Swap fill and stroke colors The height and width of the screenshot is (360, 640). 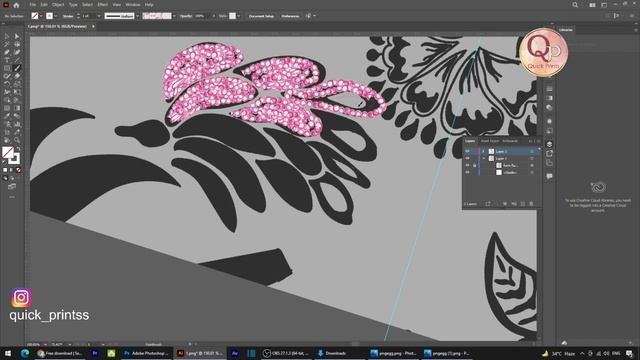click(18, 149)
